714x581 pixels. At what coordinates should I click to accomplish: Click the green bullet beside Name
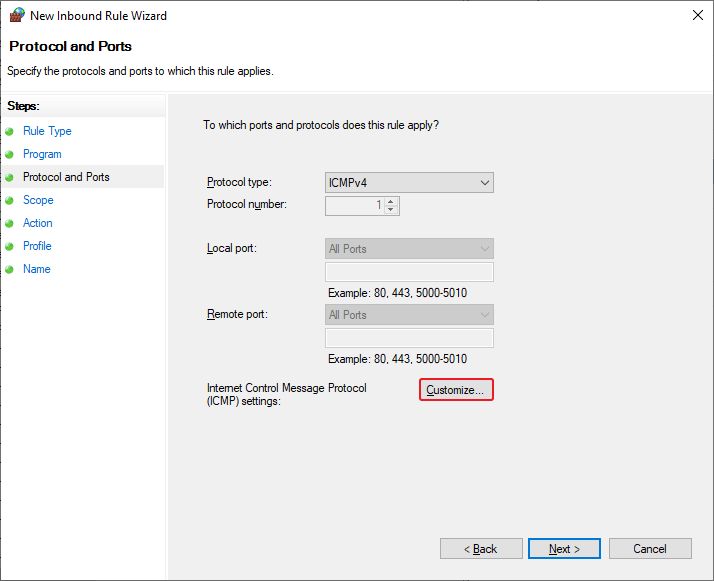(10, 269)
